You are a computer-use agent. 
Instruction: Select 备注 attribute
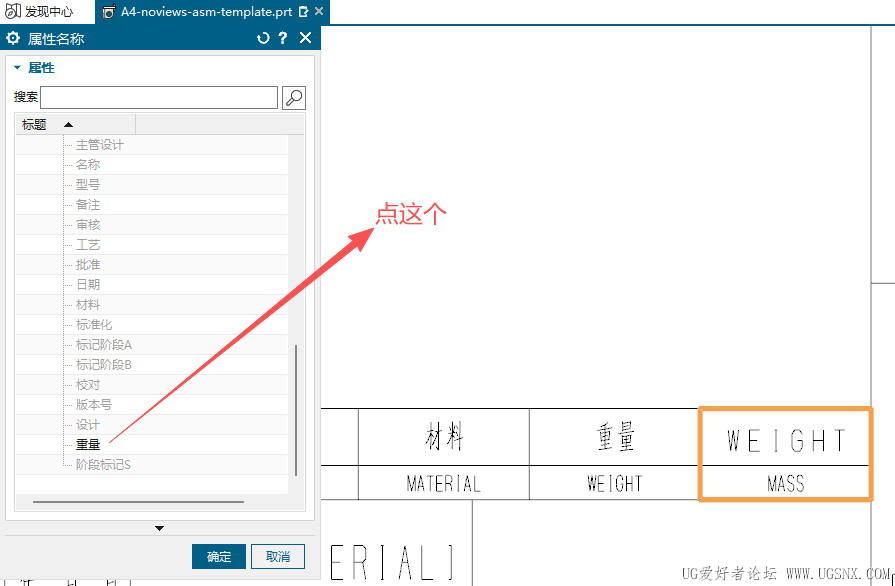click(88, 205)
